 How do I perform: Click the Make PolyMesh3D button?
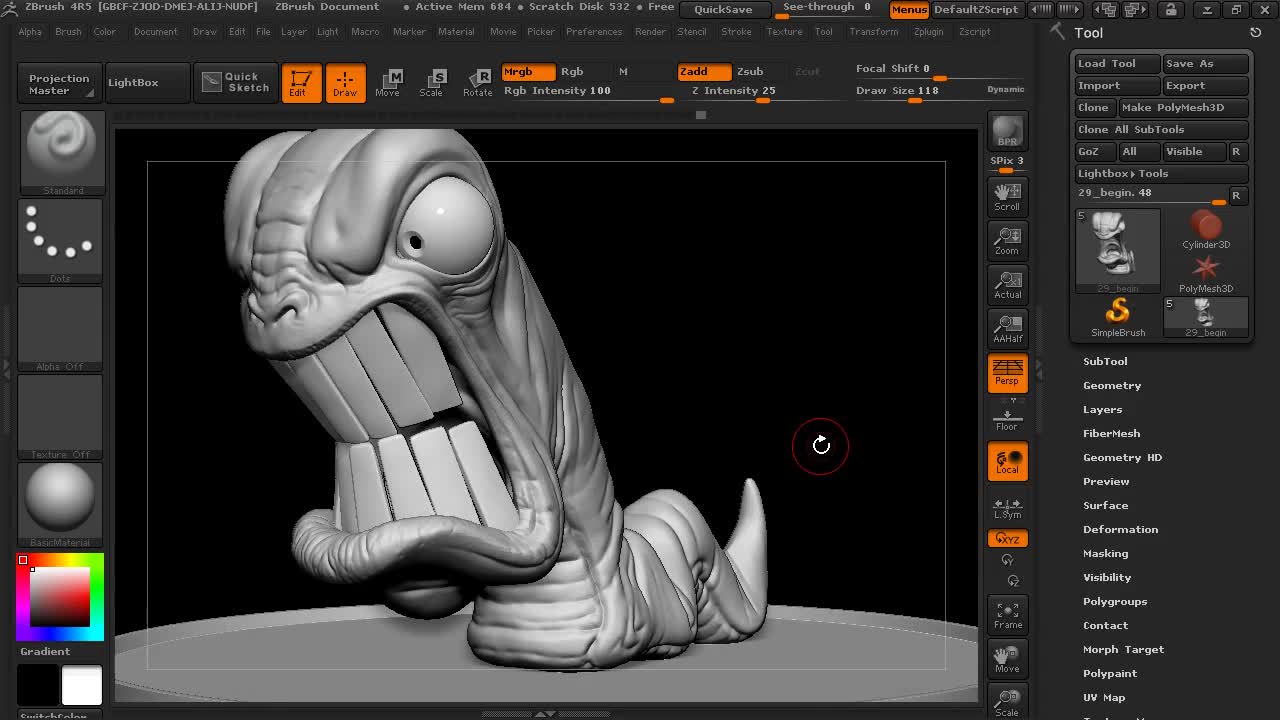(x=1182, y=107)
